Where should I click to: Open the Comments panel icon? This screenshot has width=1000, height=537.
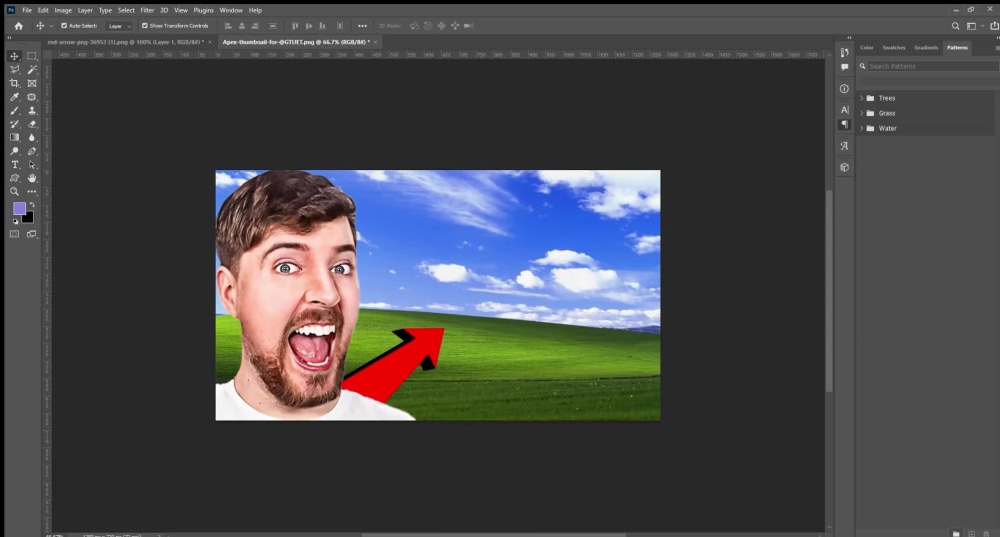[844, 67]
